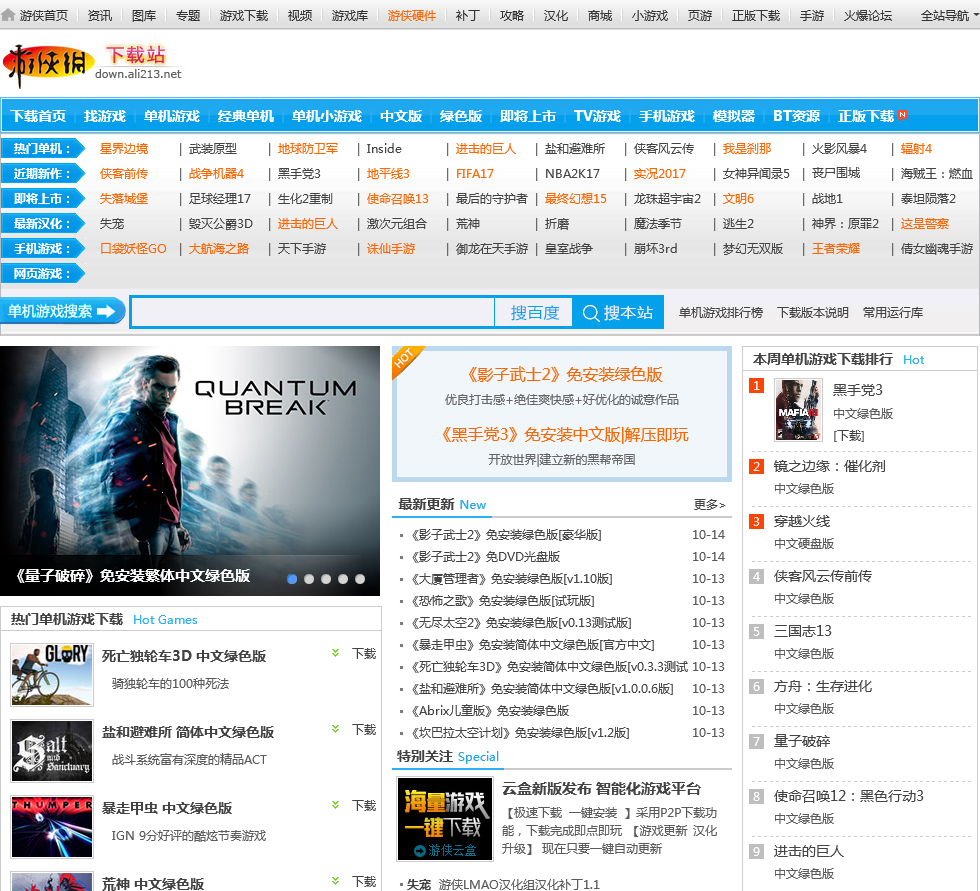Switch to 找游戏 tab
Screen dimensions: 980x891
105,116
